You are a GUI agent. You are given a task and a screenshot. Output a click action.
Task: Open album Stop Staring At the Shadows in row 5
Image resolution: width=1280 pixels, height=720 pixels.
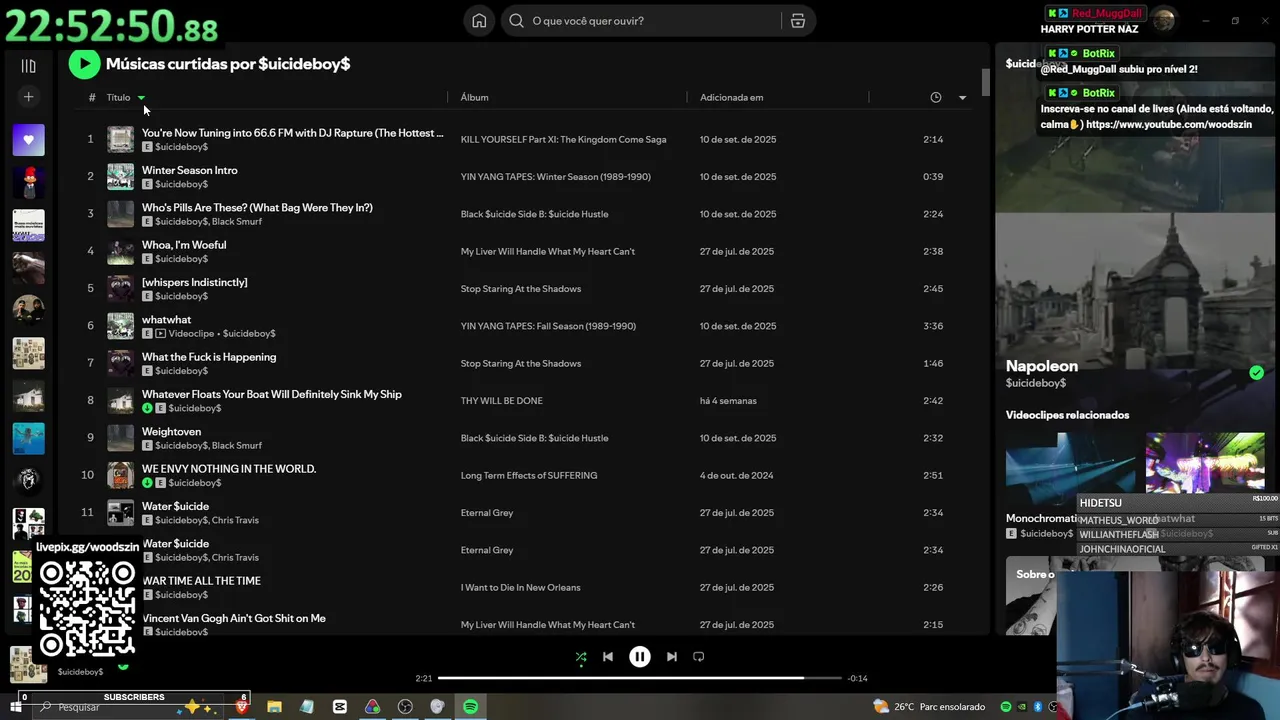[x=520, y=289]
